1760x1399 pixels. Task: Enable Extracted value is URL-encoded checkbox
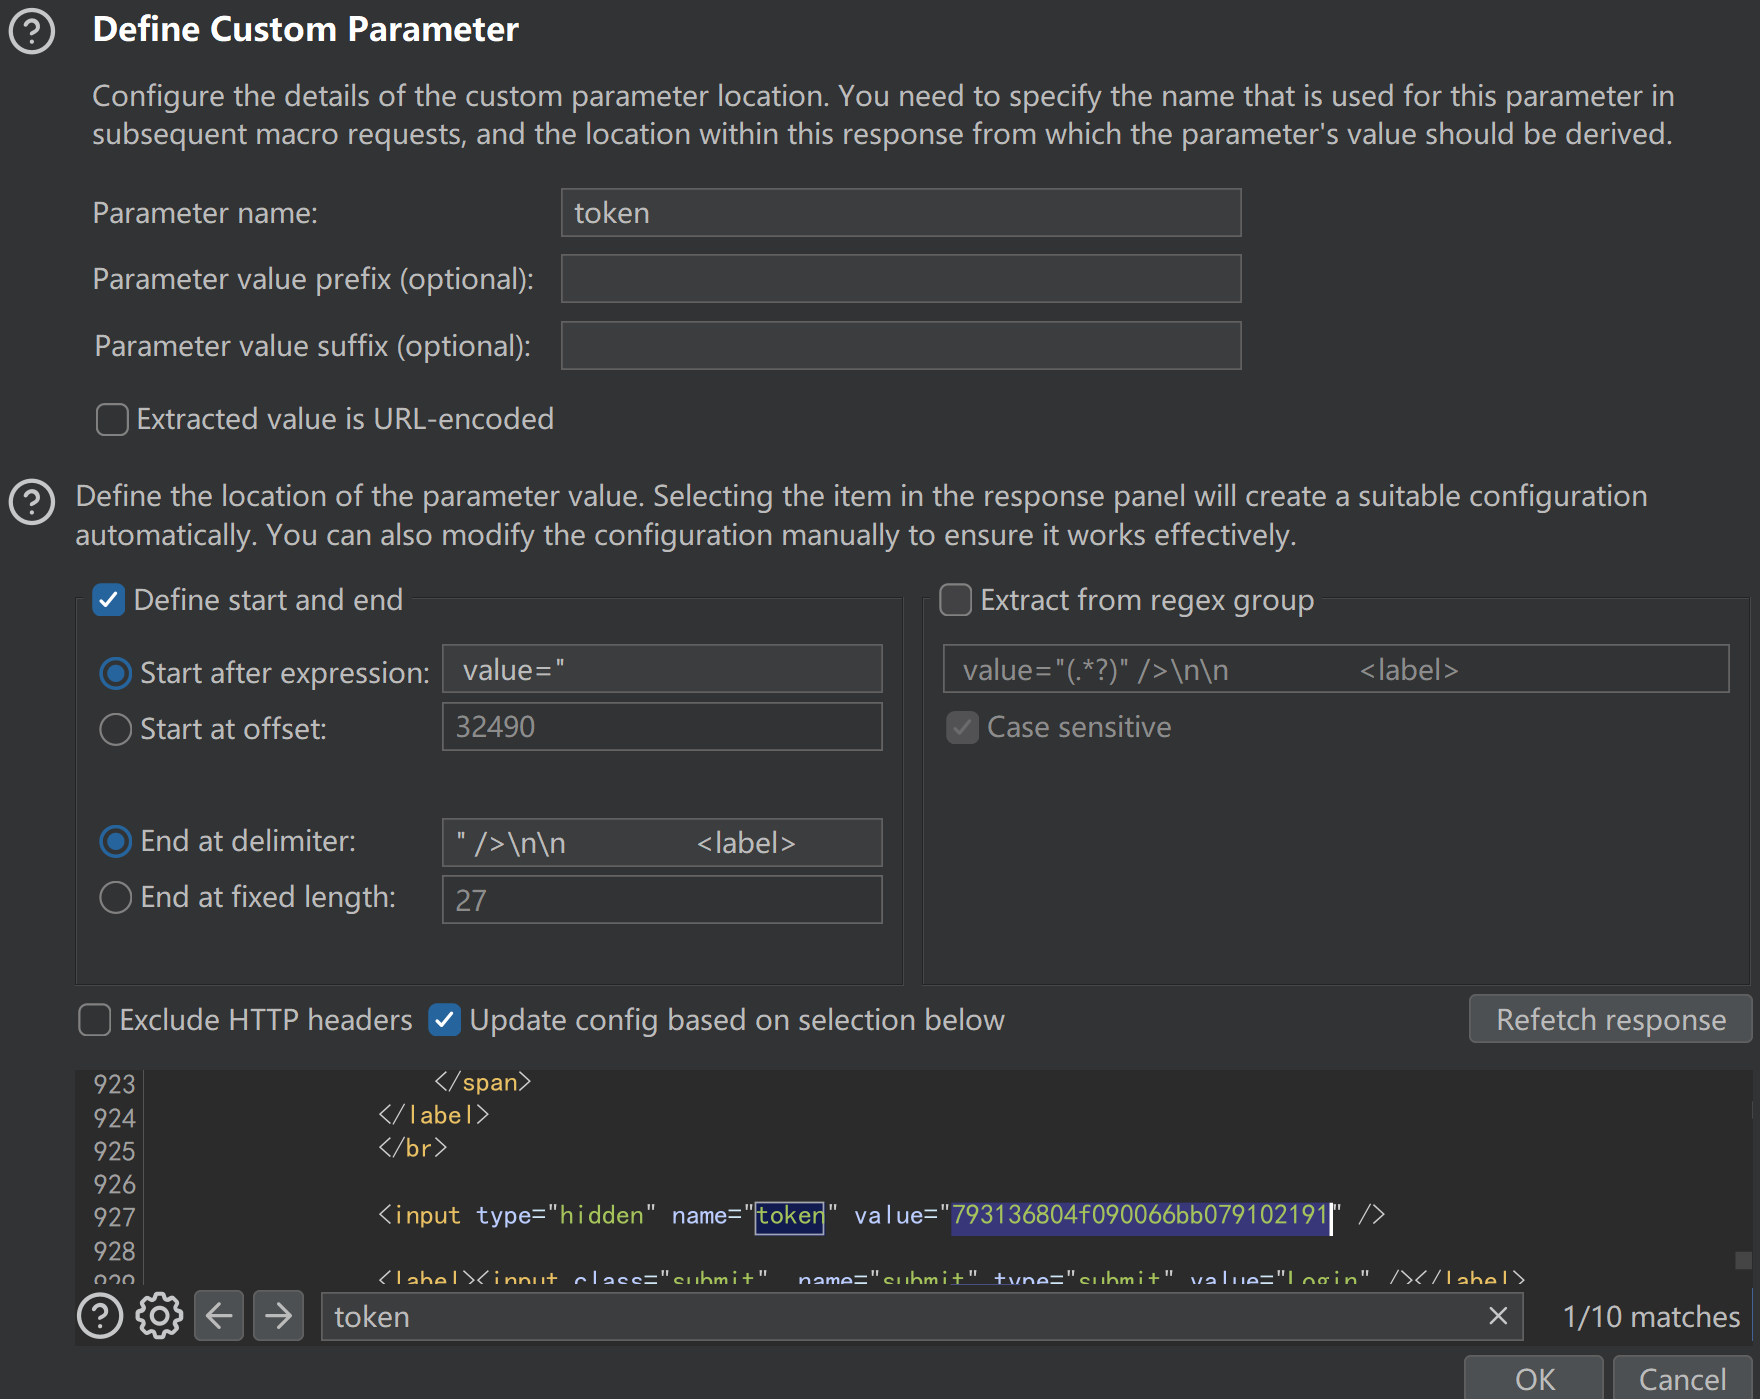(x=112, y=420)
